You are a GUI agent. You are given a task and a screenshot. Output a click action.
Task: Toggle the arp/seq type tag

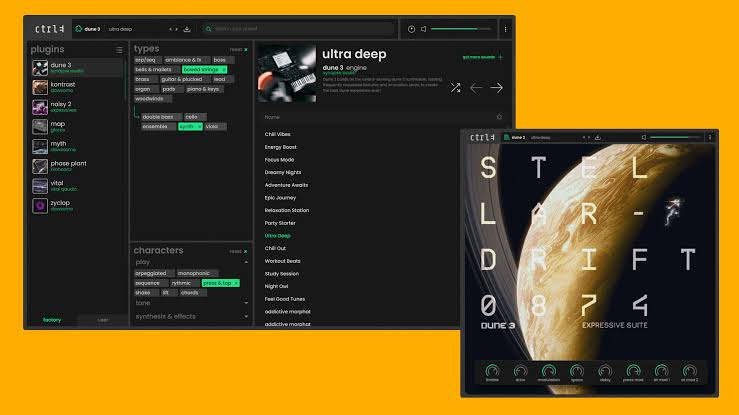coord(147,60)
